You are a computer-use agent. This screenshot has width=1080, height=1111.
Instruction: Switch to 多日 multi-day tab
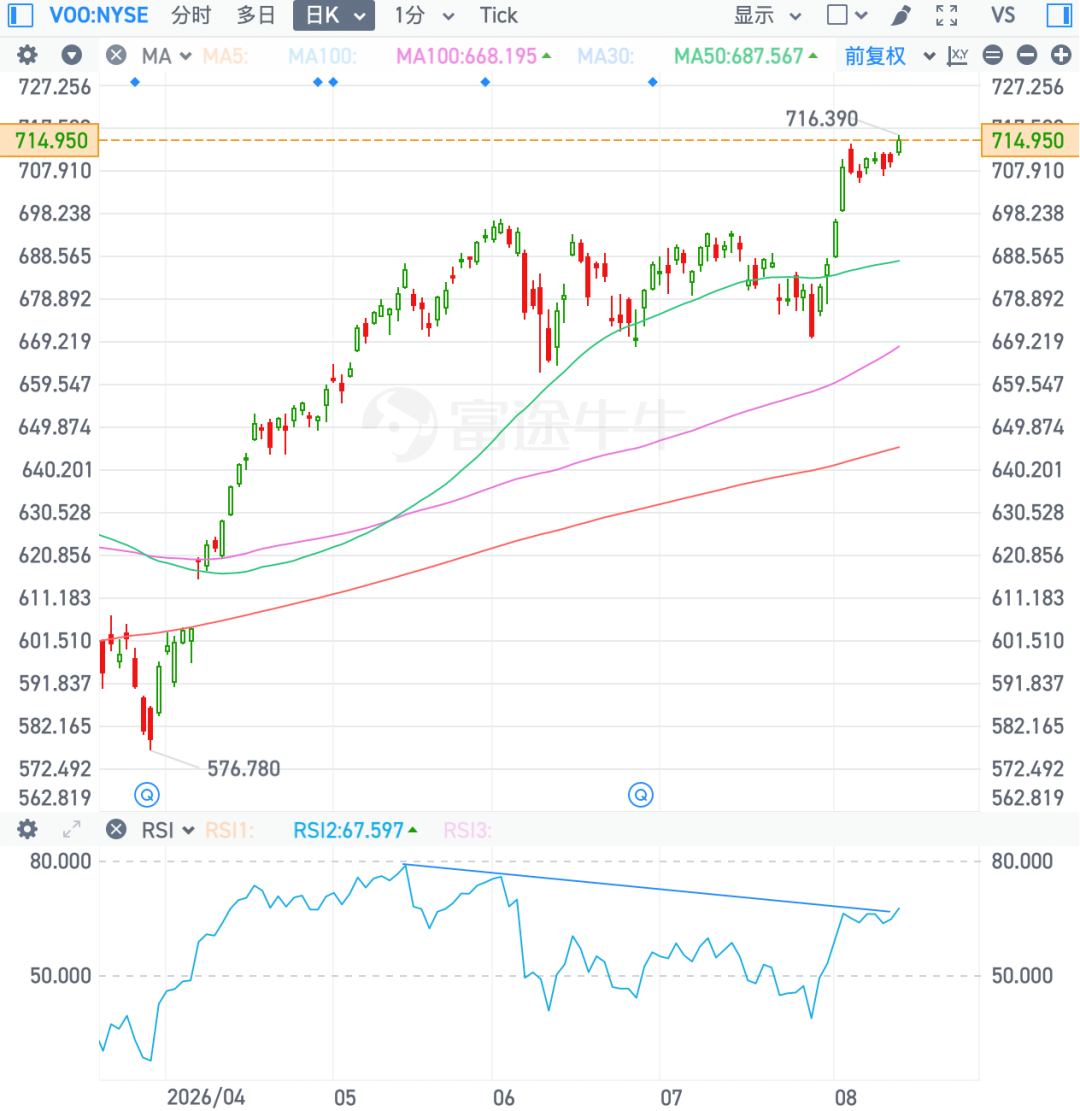(256, 15)
